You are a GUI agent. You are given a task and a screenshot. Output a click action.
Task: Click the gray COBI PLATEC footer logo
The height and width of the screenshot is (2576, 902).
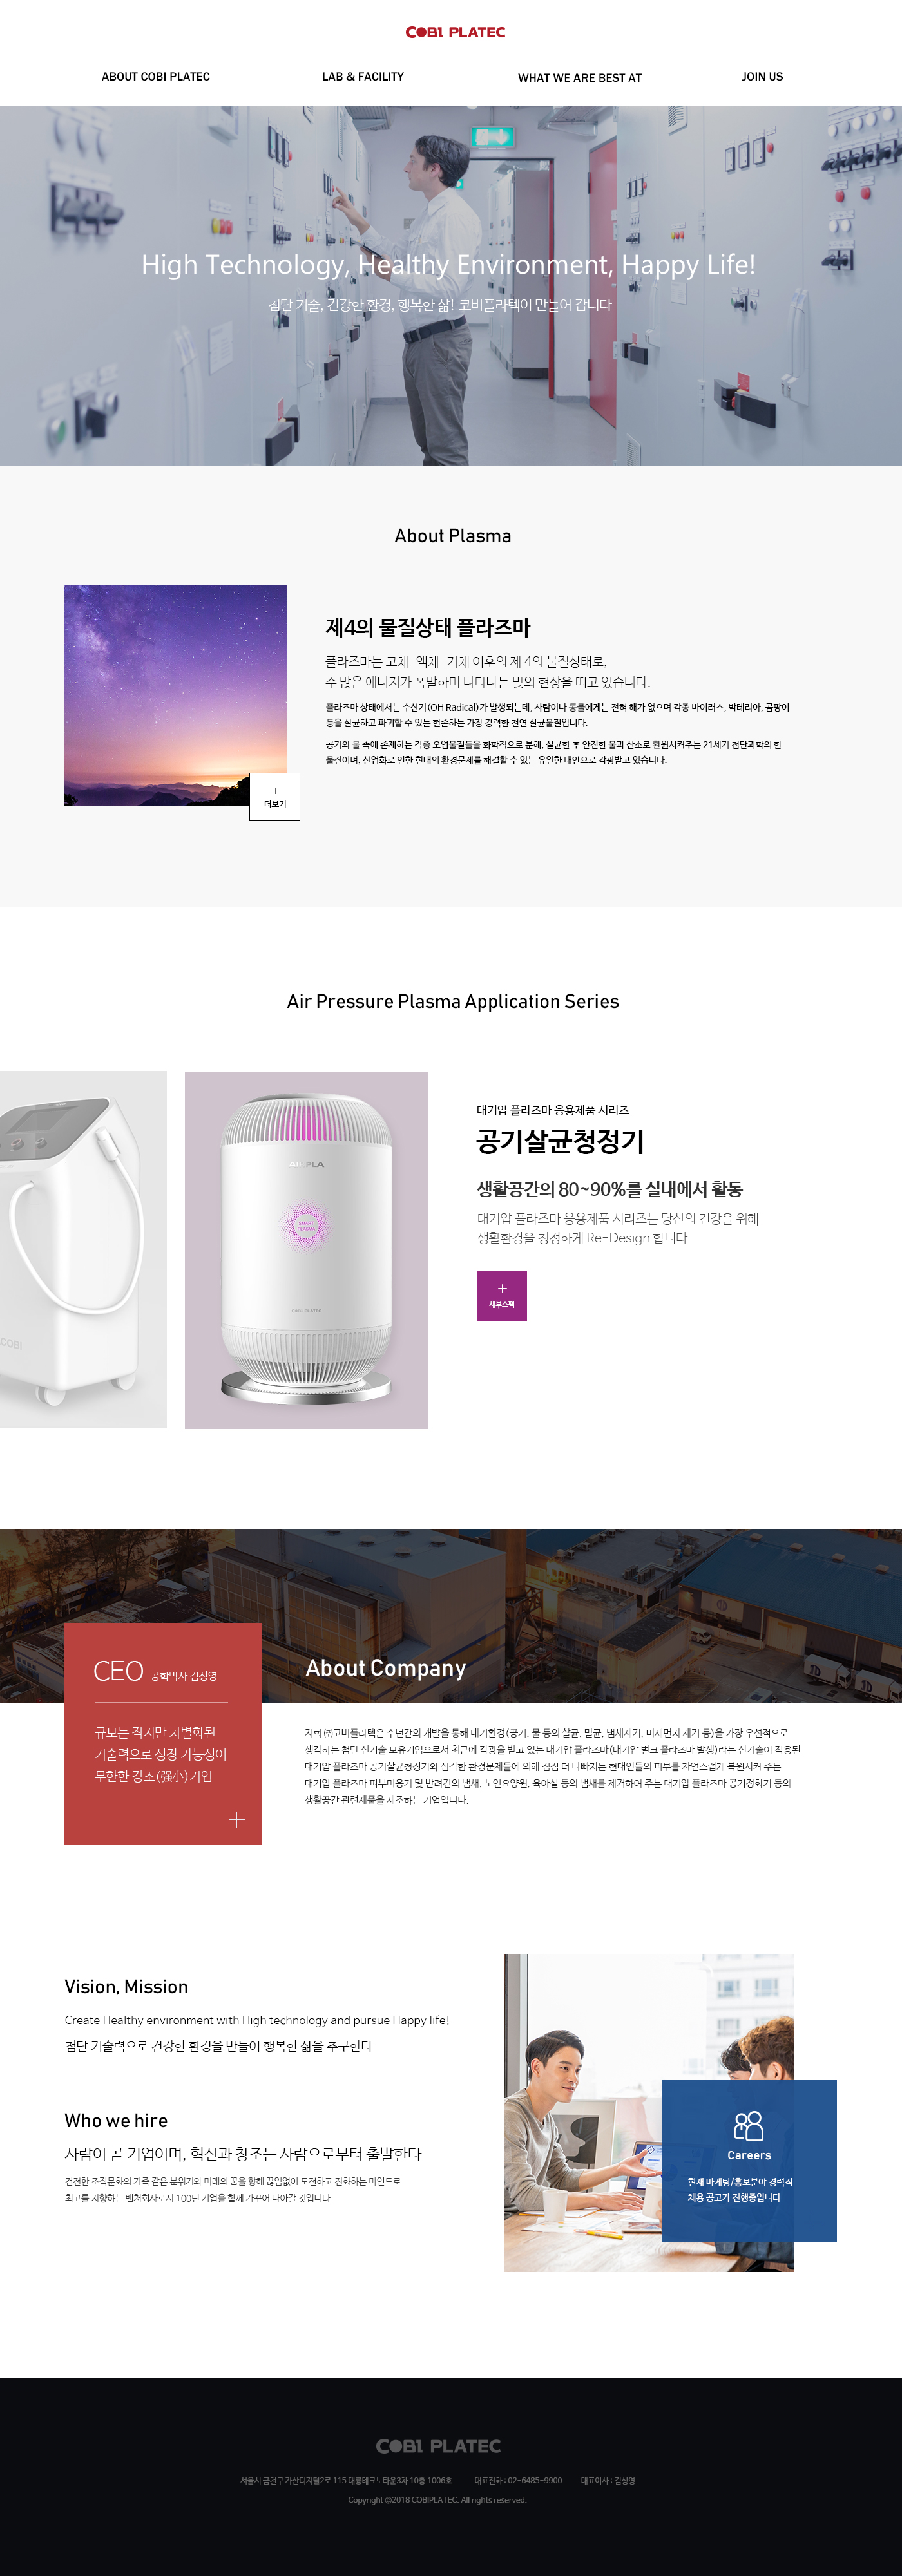[x=438, y=2445]
